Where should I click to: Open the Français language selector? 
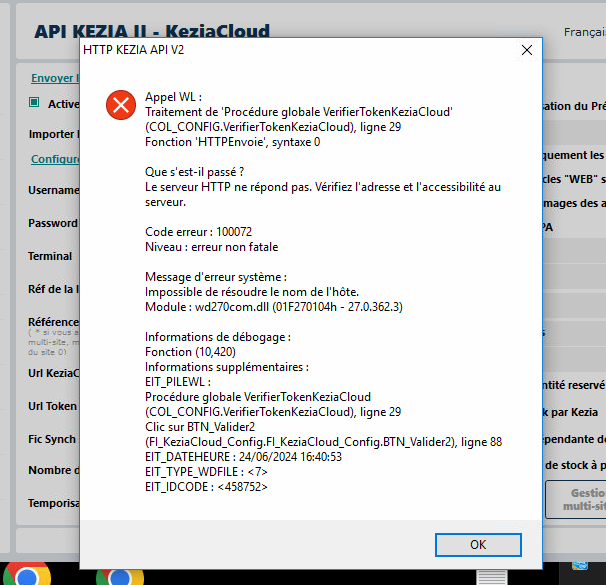pos(584,31)
